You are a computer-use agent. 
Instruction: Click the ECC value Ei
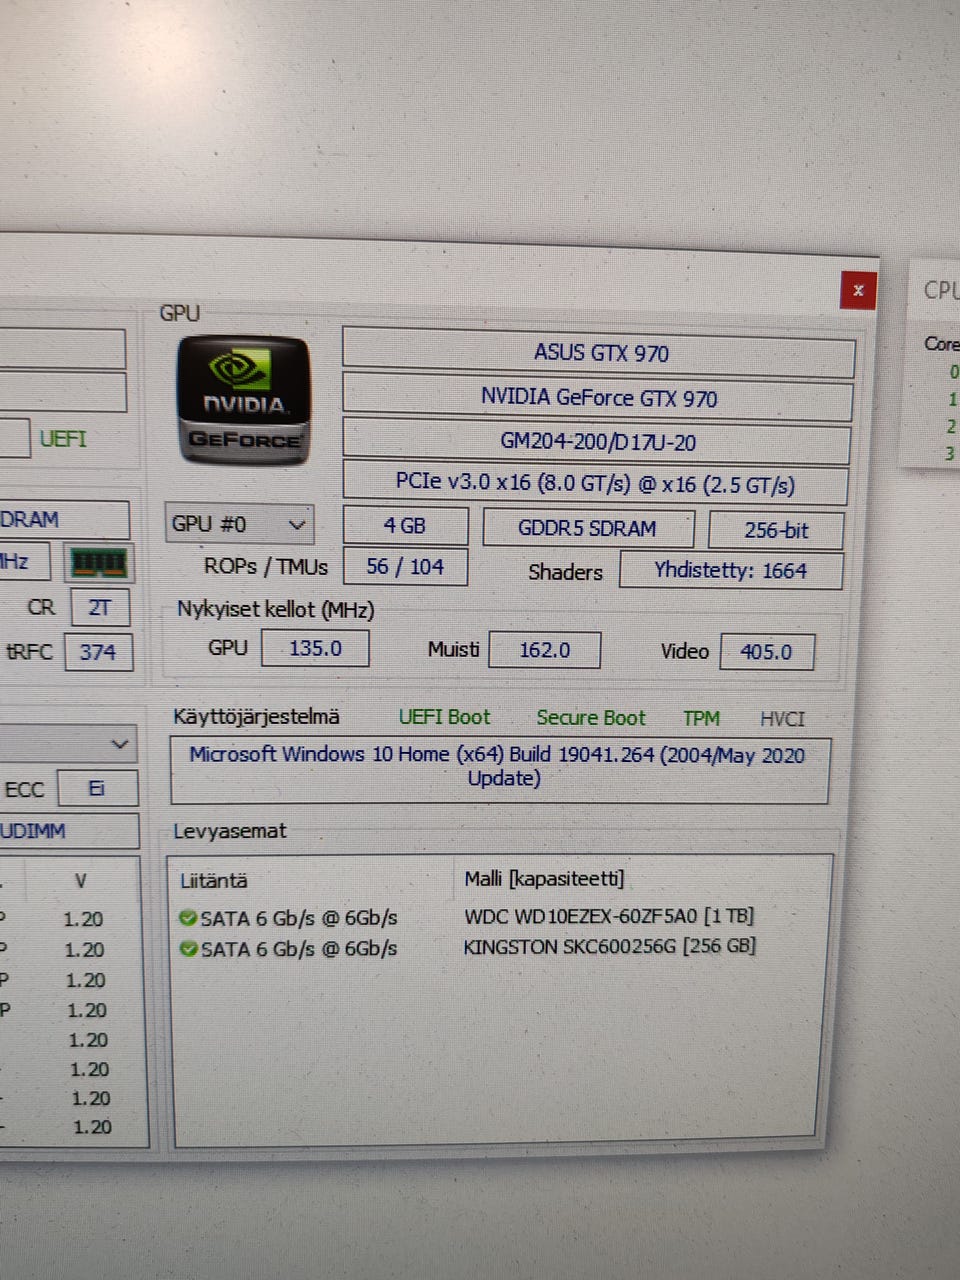97,788
